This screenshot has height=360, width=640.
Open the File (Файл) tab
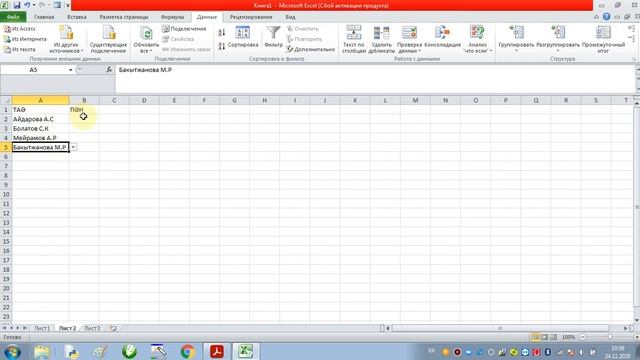pyautogui.click(x=13, y=17)
